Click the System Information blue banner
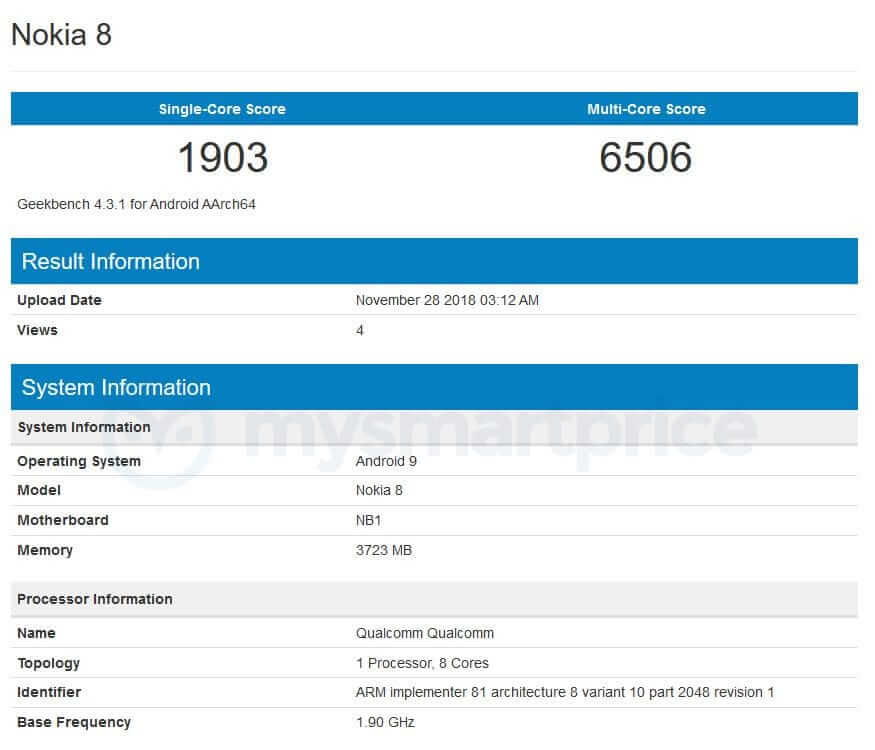Image resolution: width=875 pixels, height=750 pixels. pos(116,387)
